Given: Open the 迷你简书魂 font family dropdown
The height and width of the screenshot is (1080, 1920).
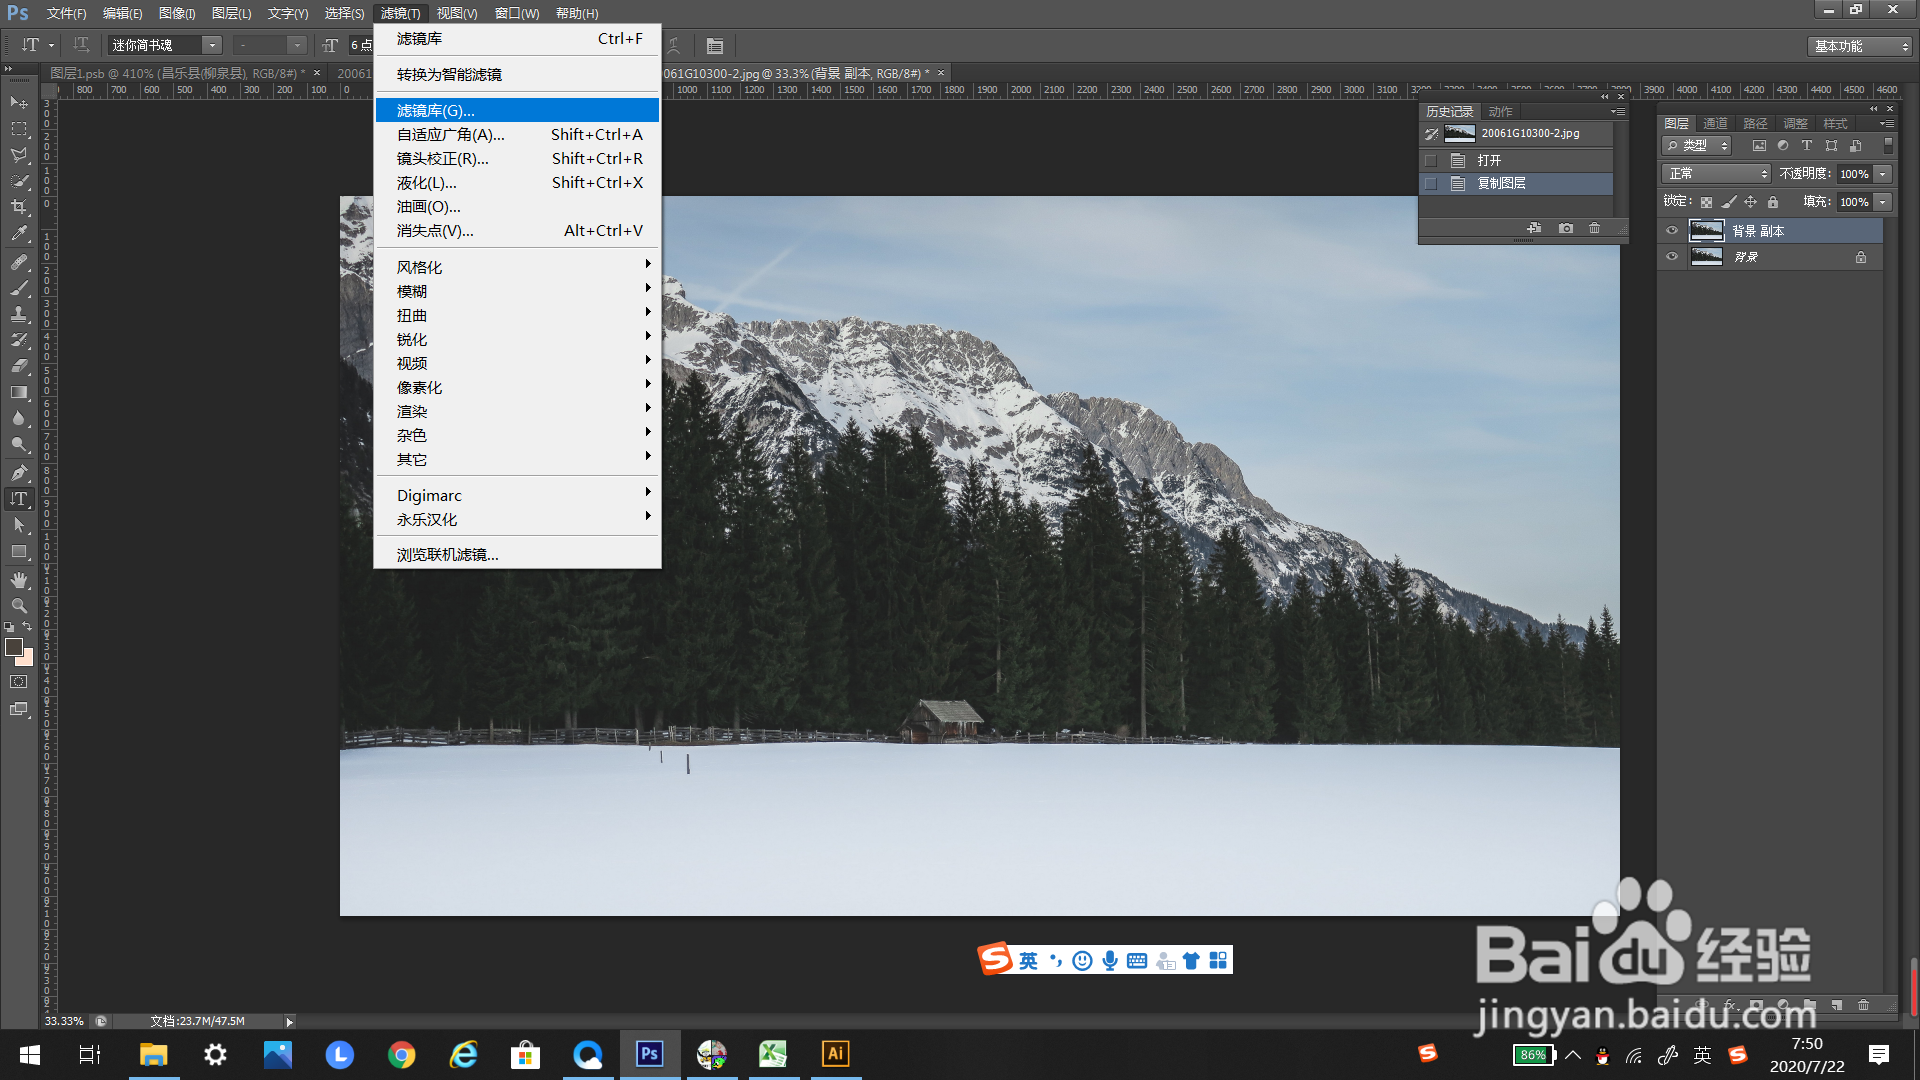Looking at the screenshot, I should coord(212,46).
